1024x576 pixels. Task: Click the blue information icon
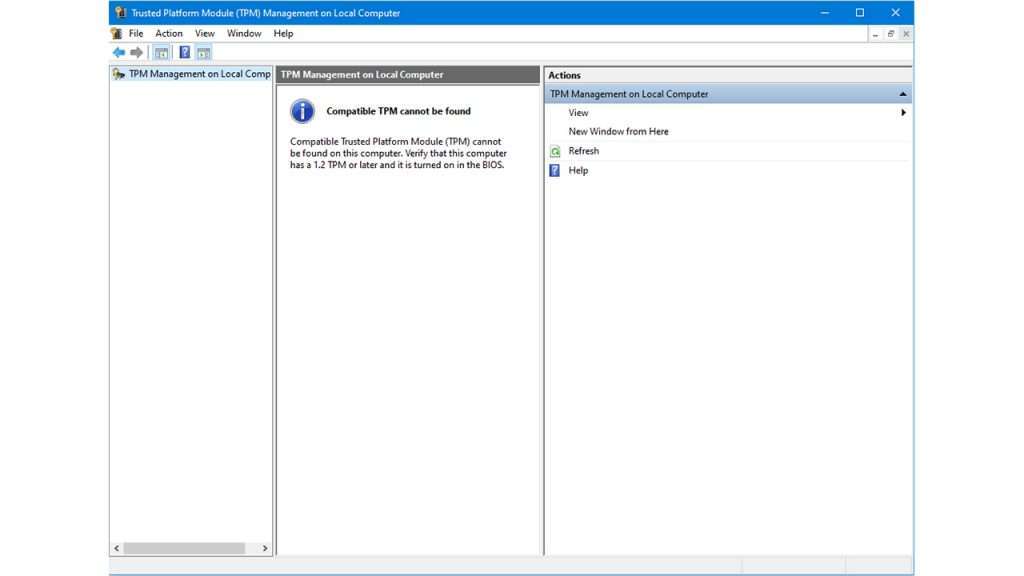point(302,112)
